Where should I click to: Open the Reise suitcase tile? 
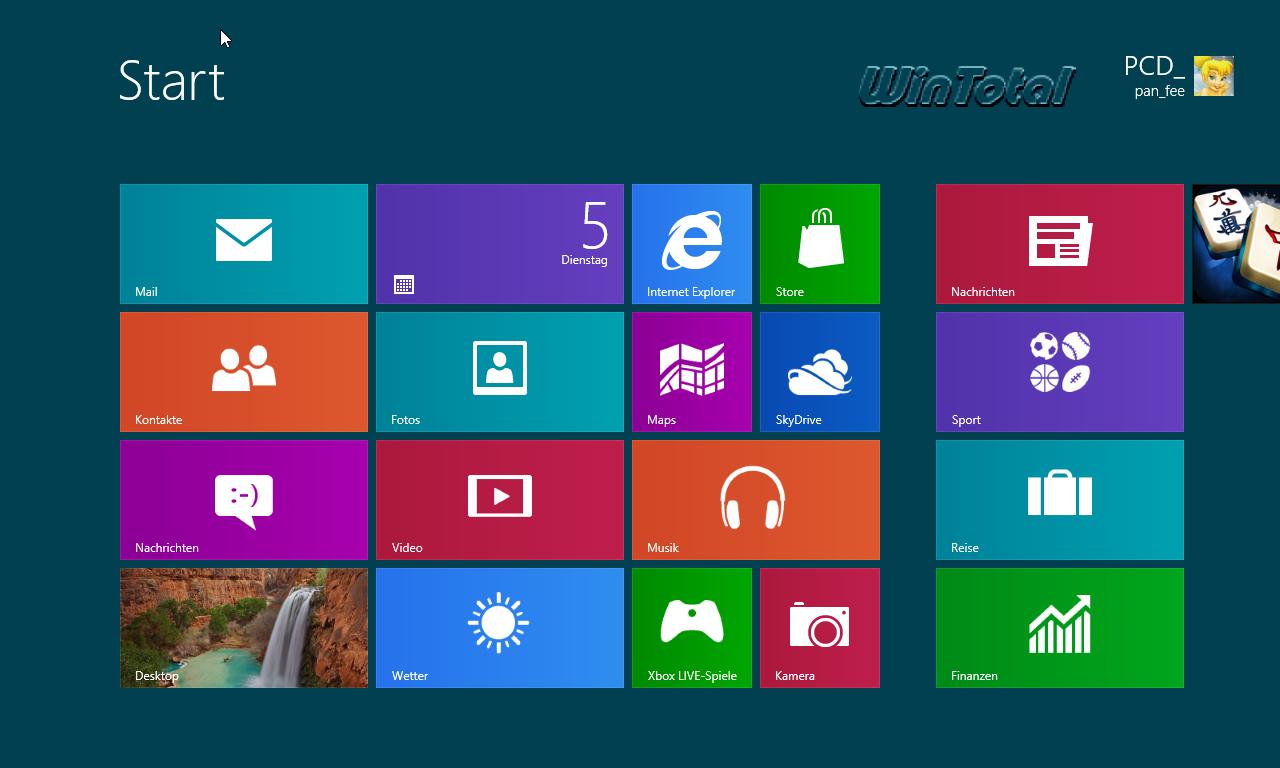click(x=1060, y=500)
